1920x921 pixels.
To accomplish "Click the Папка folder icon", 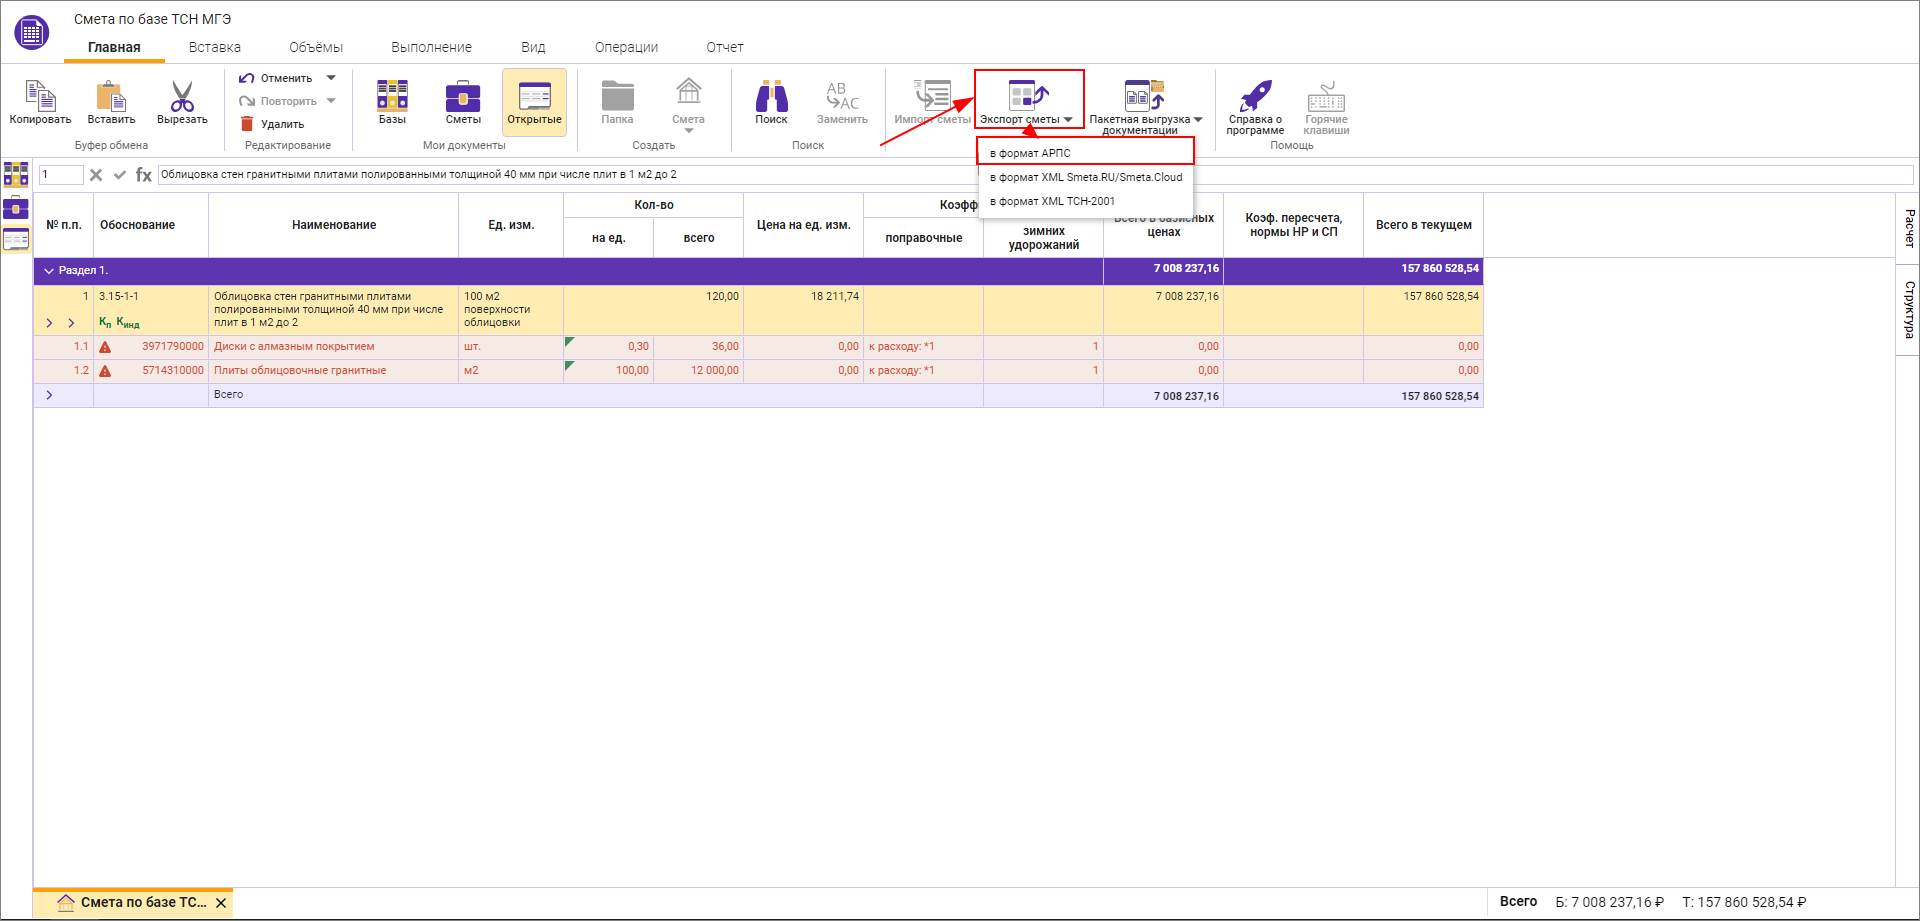I will tap(617, 95).
